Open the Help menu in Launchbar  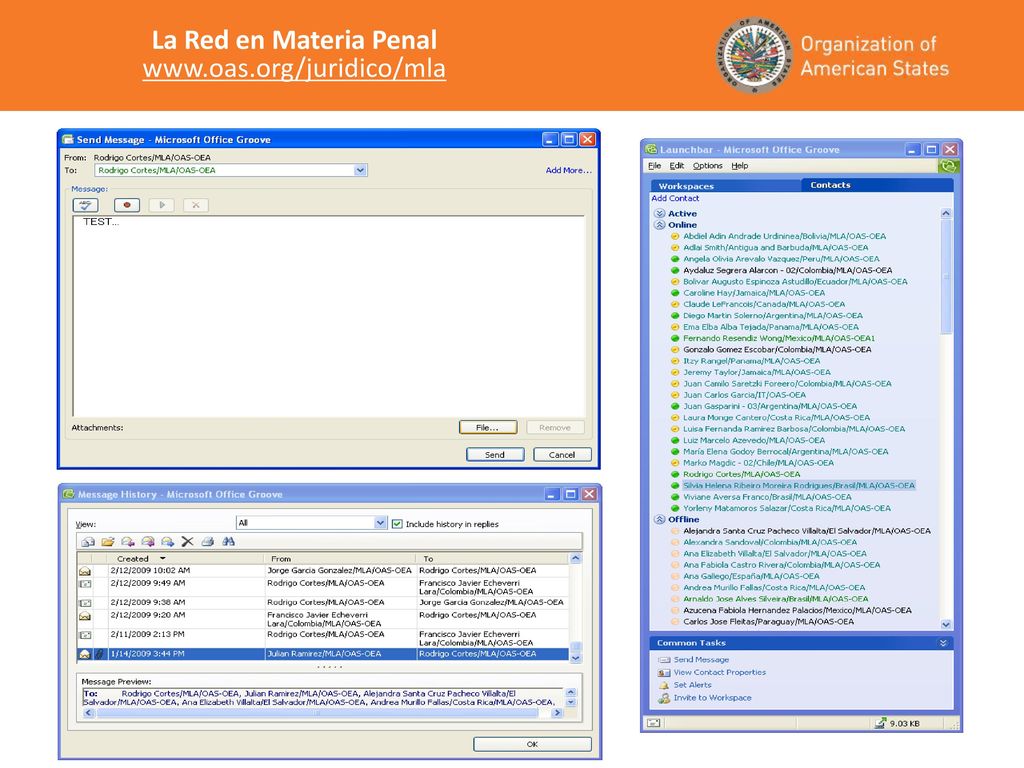739,166
